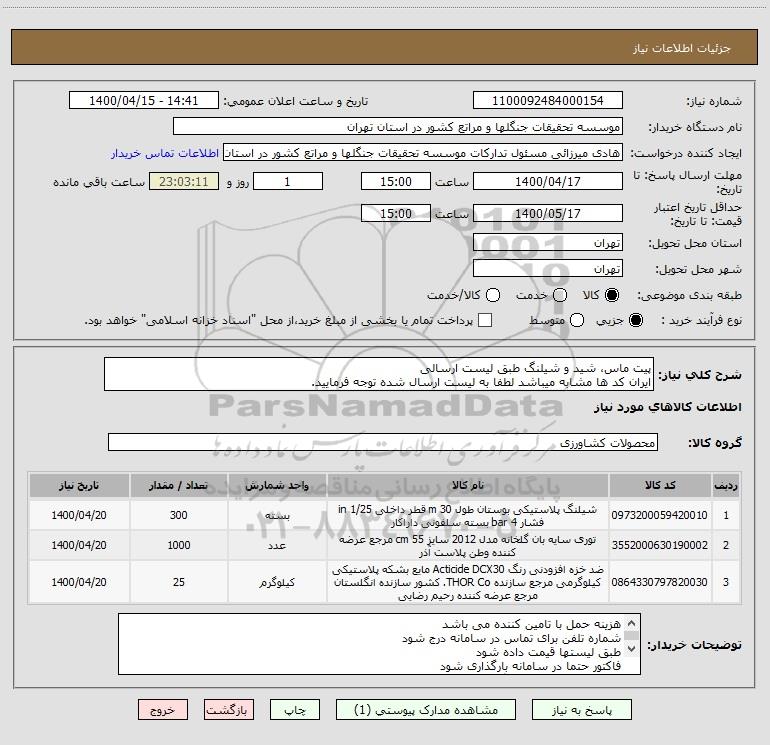Click the public announcement date-time field
The height and width of the screenshot is (745, 770).
point(144,101)
